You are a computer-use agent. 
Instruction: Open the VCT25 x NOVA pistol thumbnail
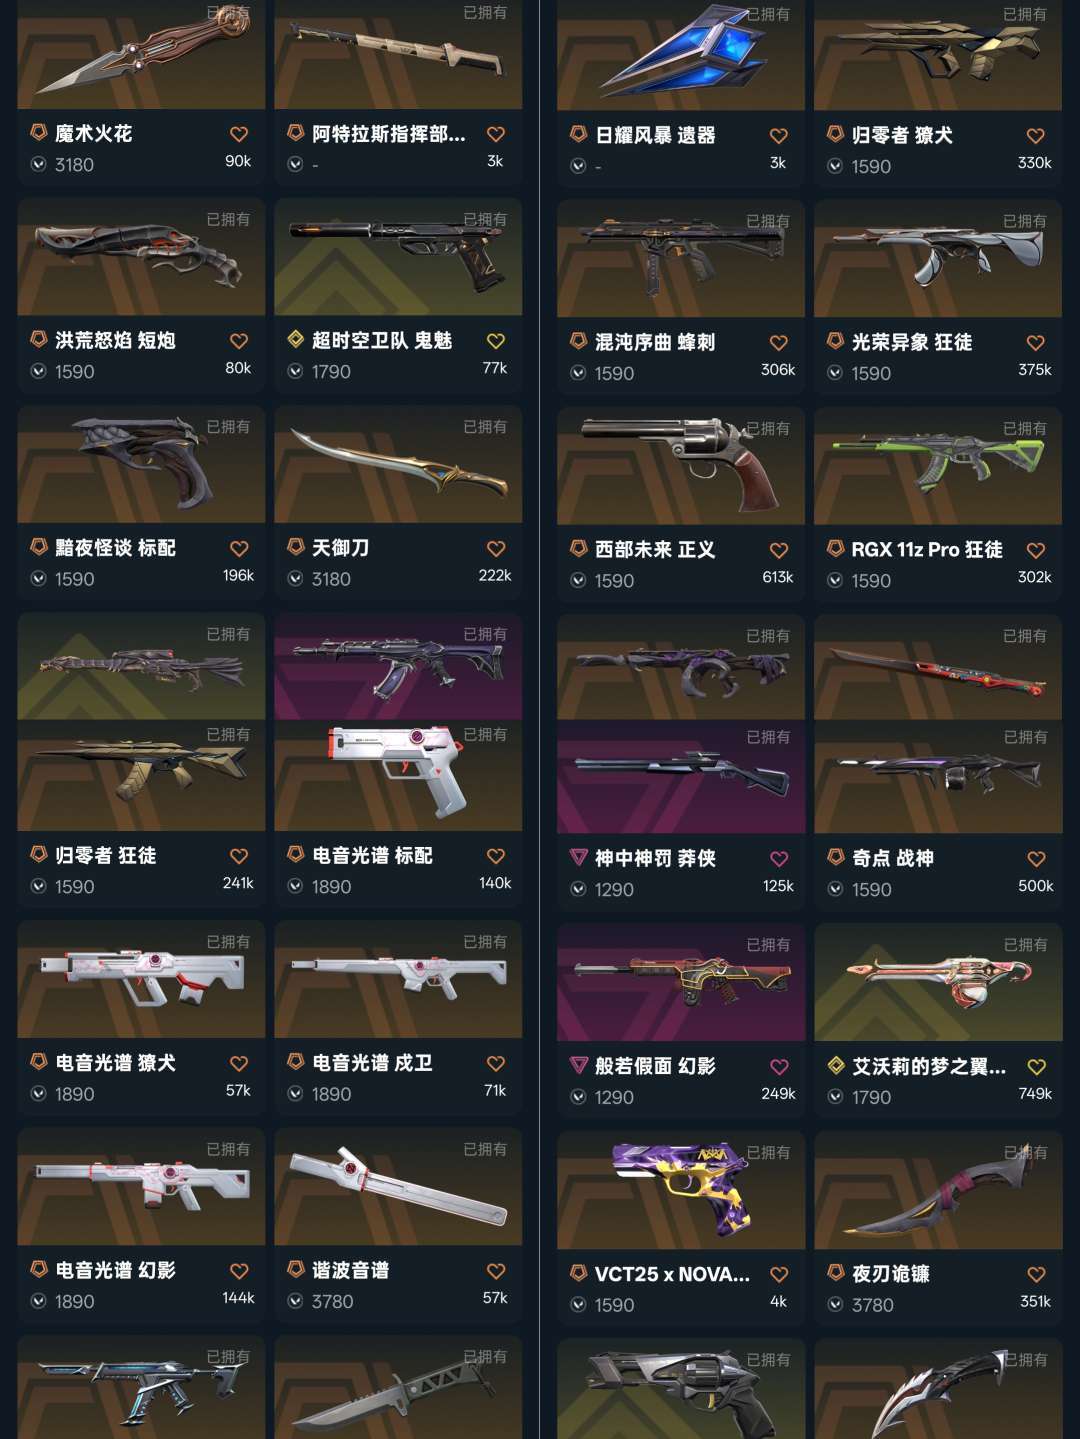pyautogui.click(x=681, y=1190)
